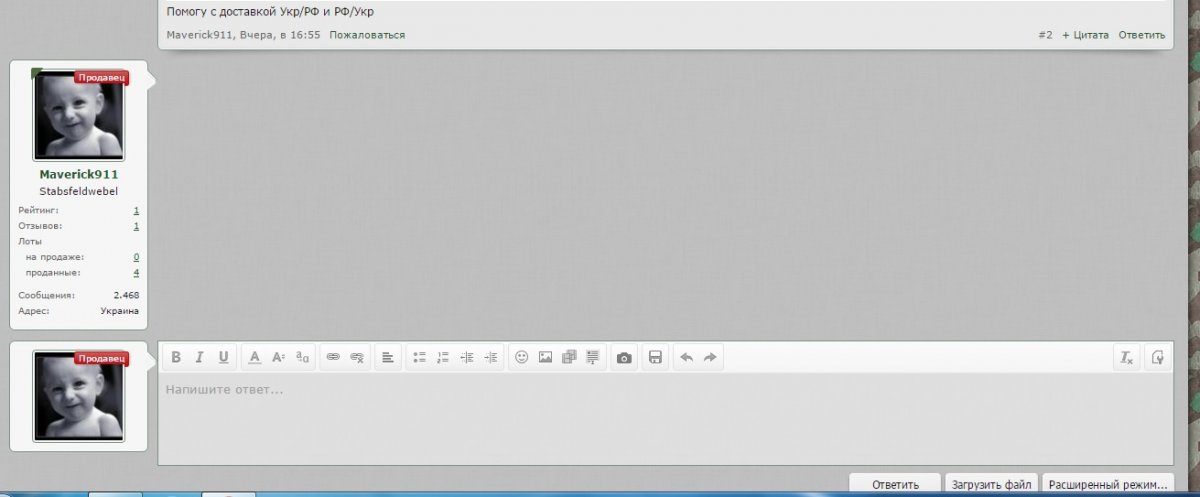
Task: Toggle italic text formatting
Action: coord(199,357)
